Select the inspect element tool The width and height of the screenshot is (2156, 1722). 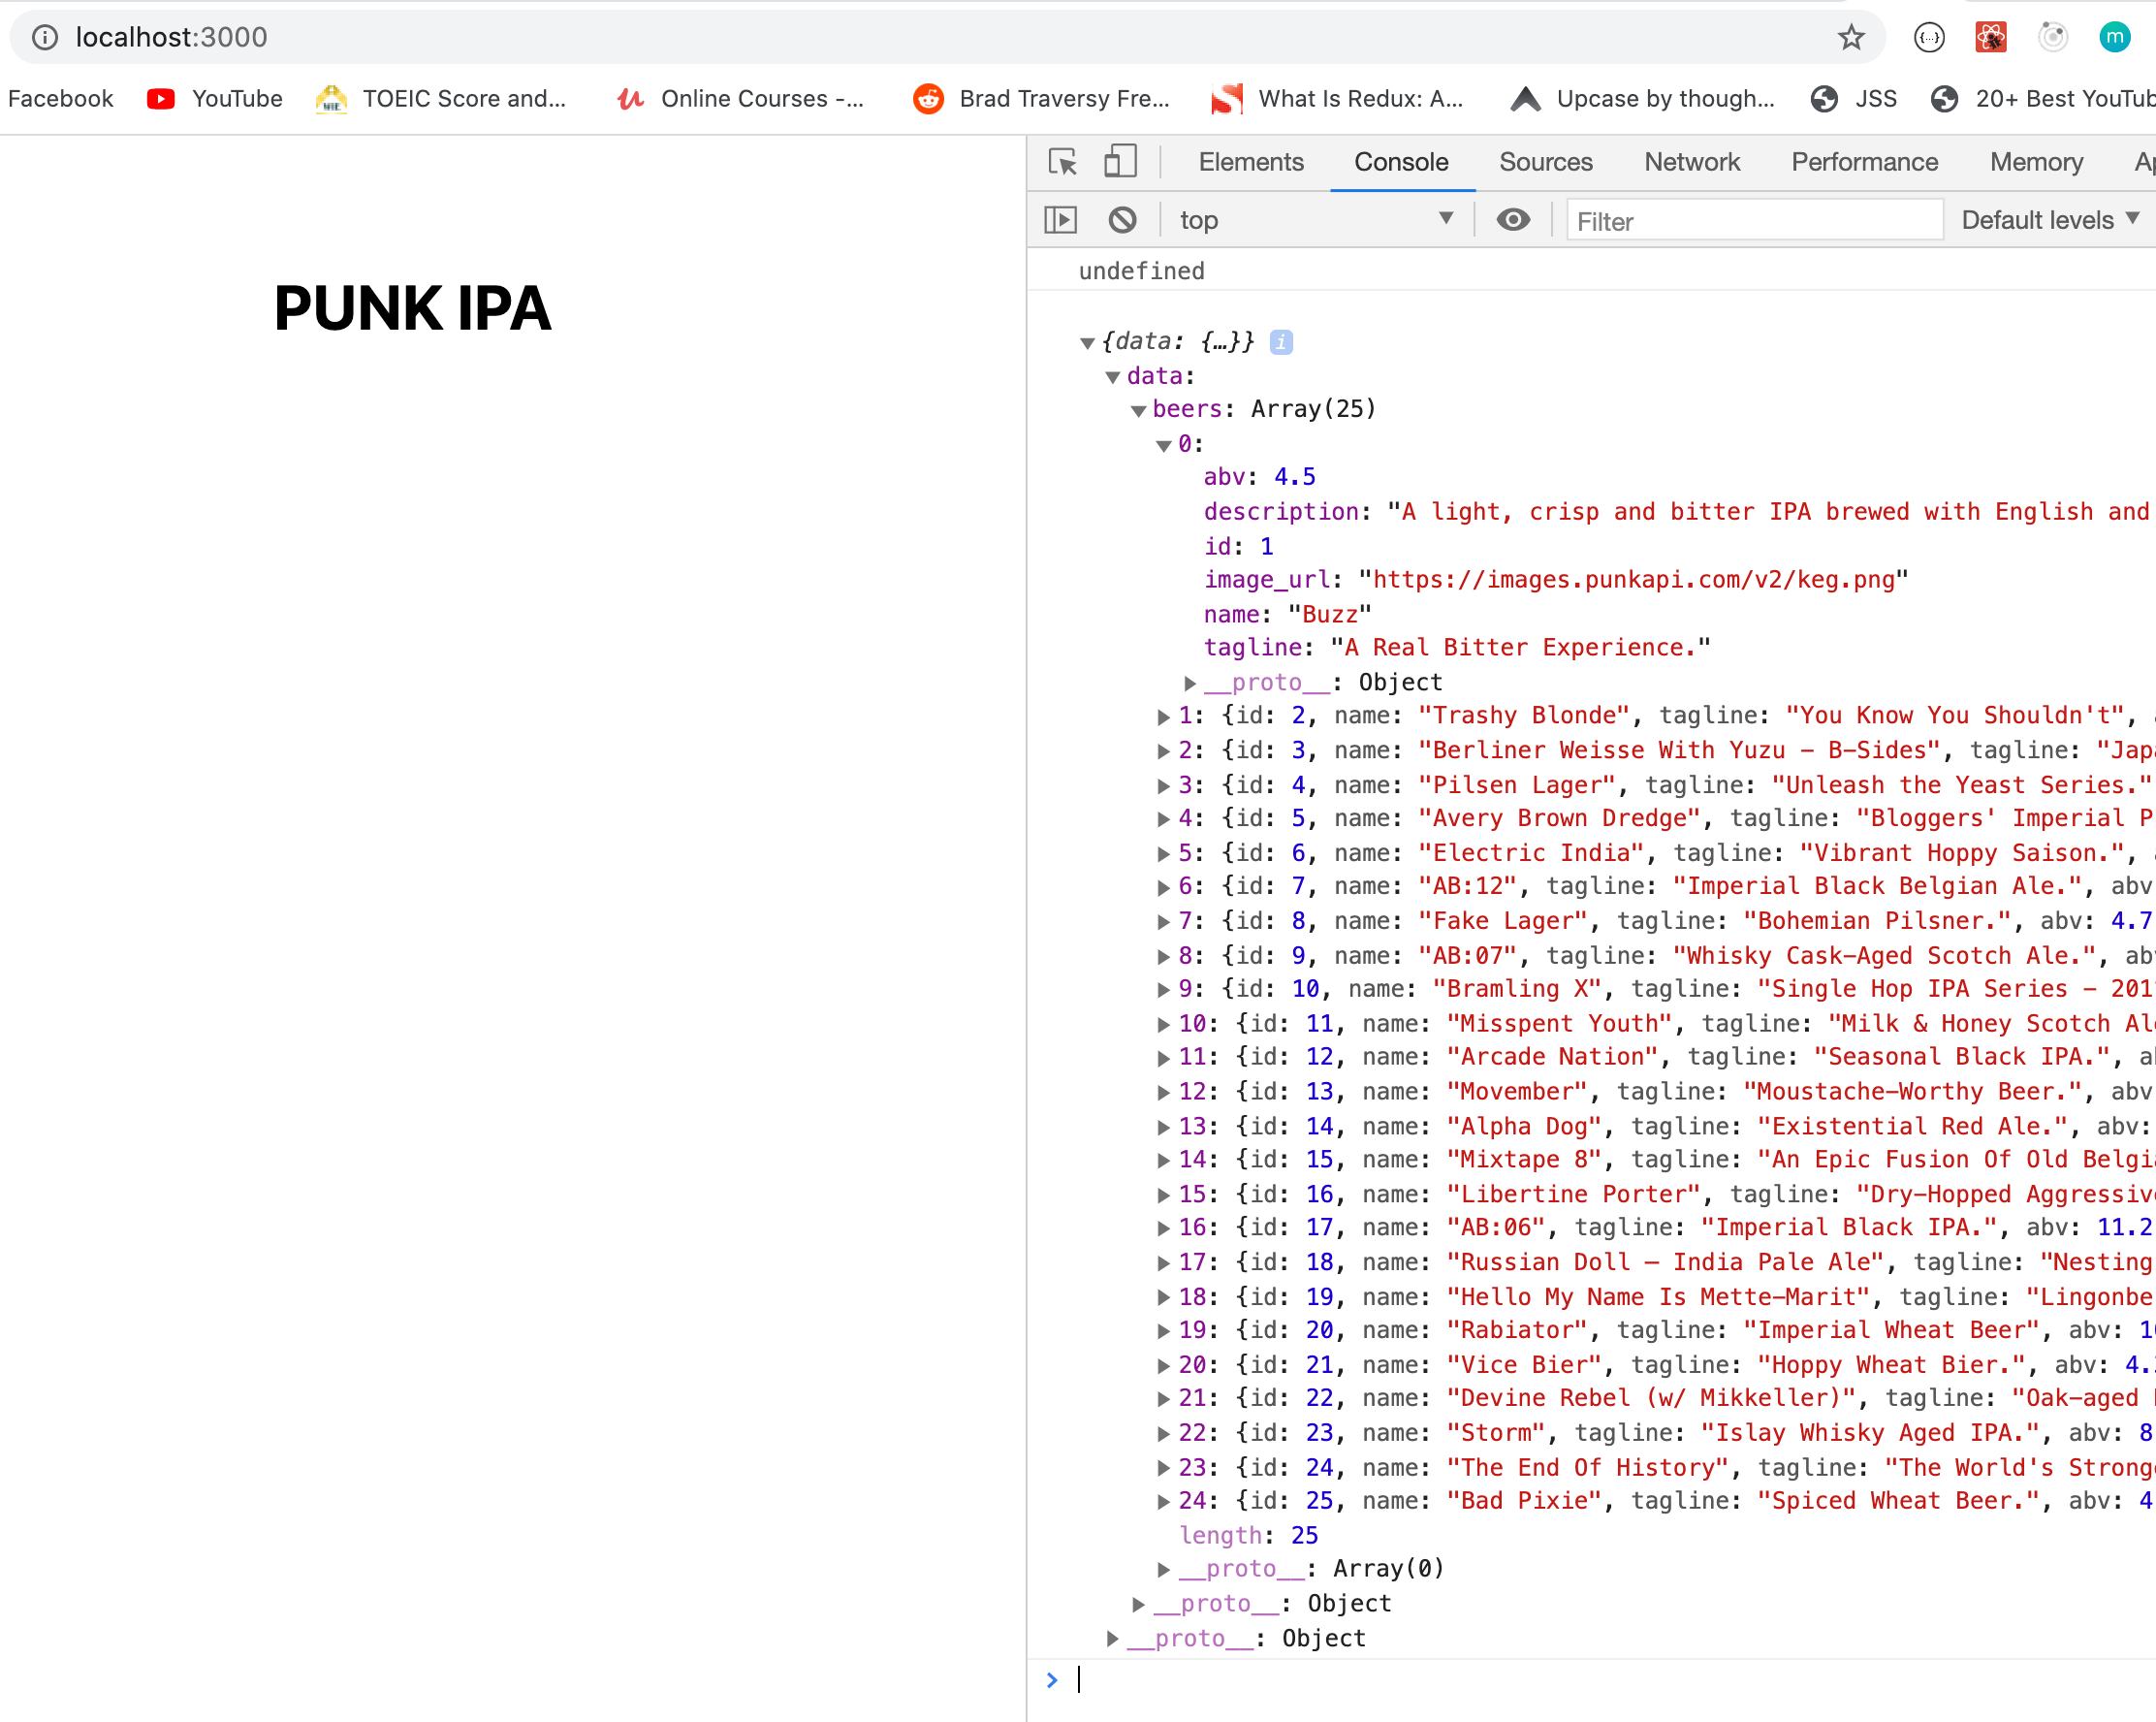click(1062, 161)
